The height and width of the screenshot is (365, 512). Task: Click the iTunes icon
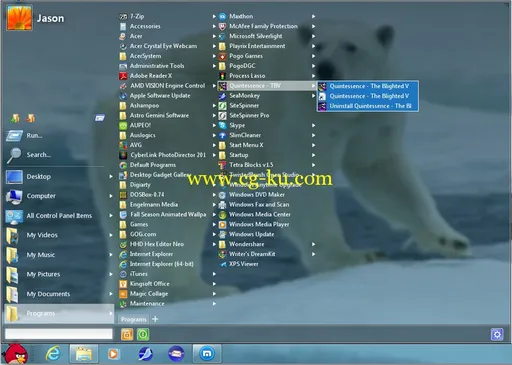tap(123, 274)
